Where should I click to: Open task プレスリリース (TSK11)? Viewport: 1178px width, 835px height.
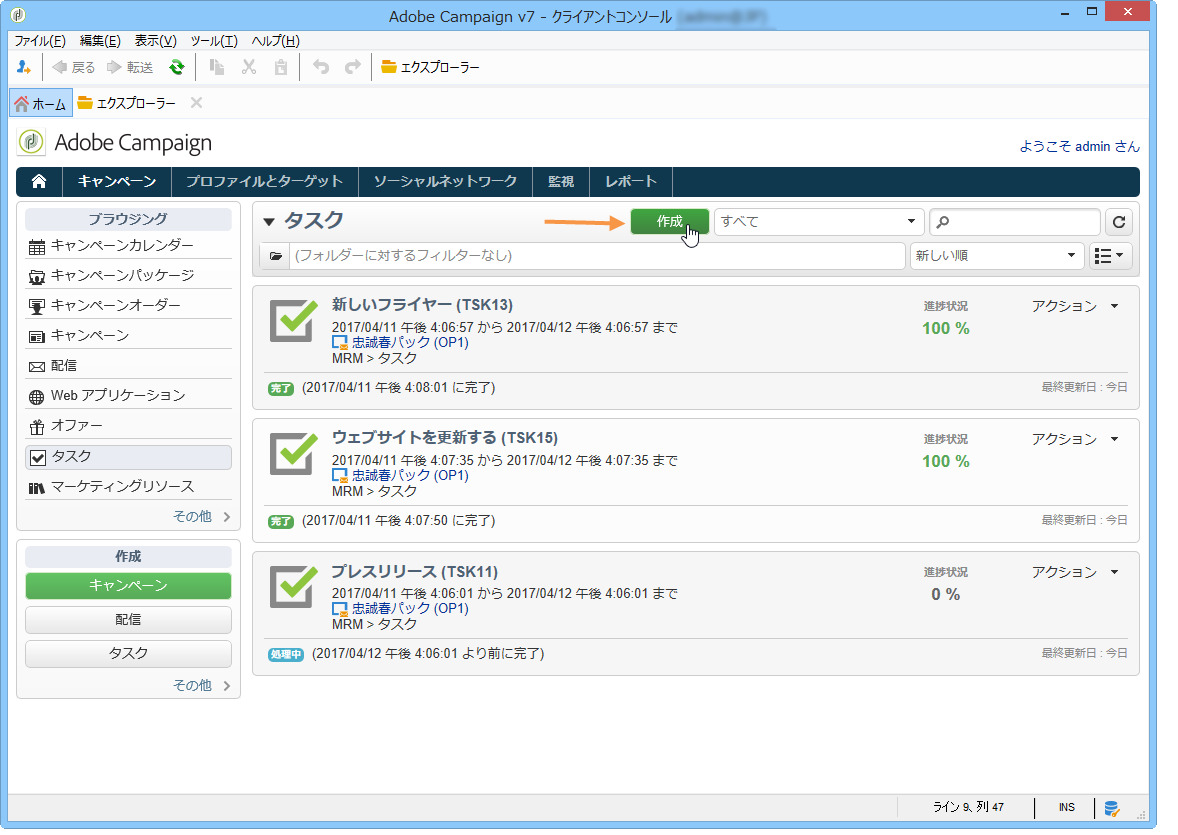click(415, 572)
